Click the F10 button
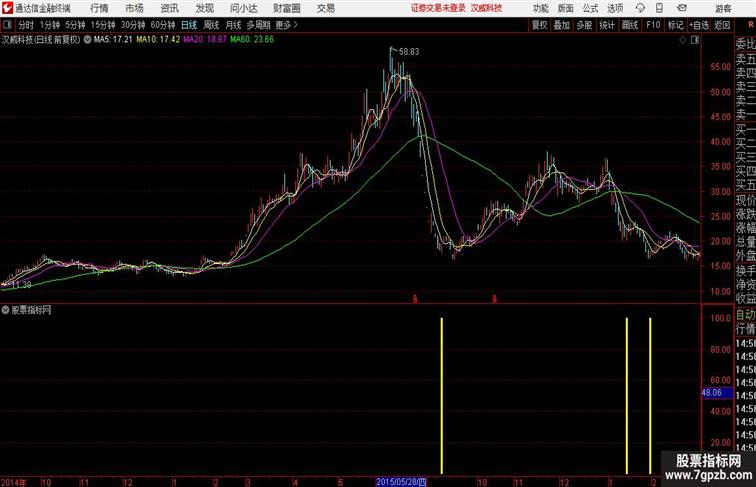The width and height of the screenshot is (756, 487). pyautogui.click(x=653, y=25)
